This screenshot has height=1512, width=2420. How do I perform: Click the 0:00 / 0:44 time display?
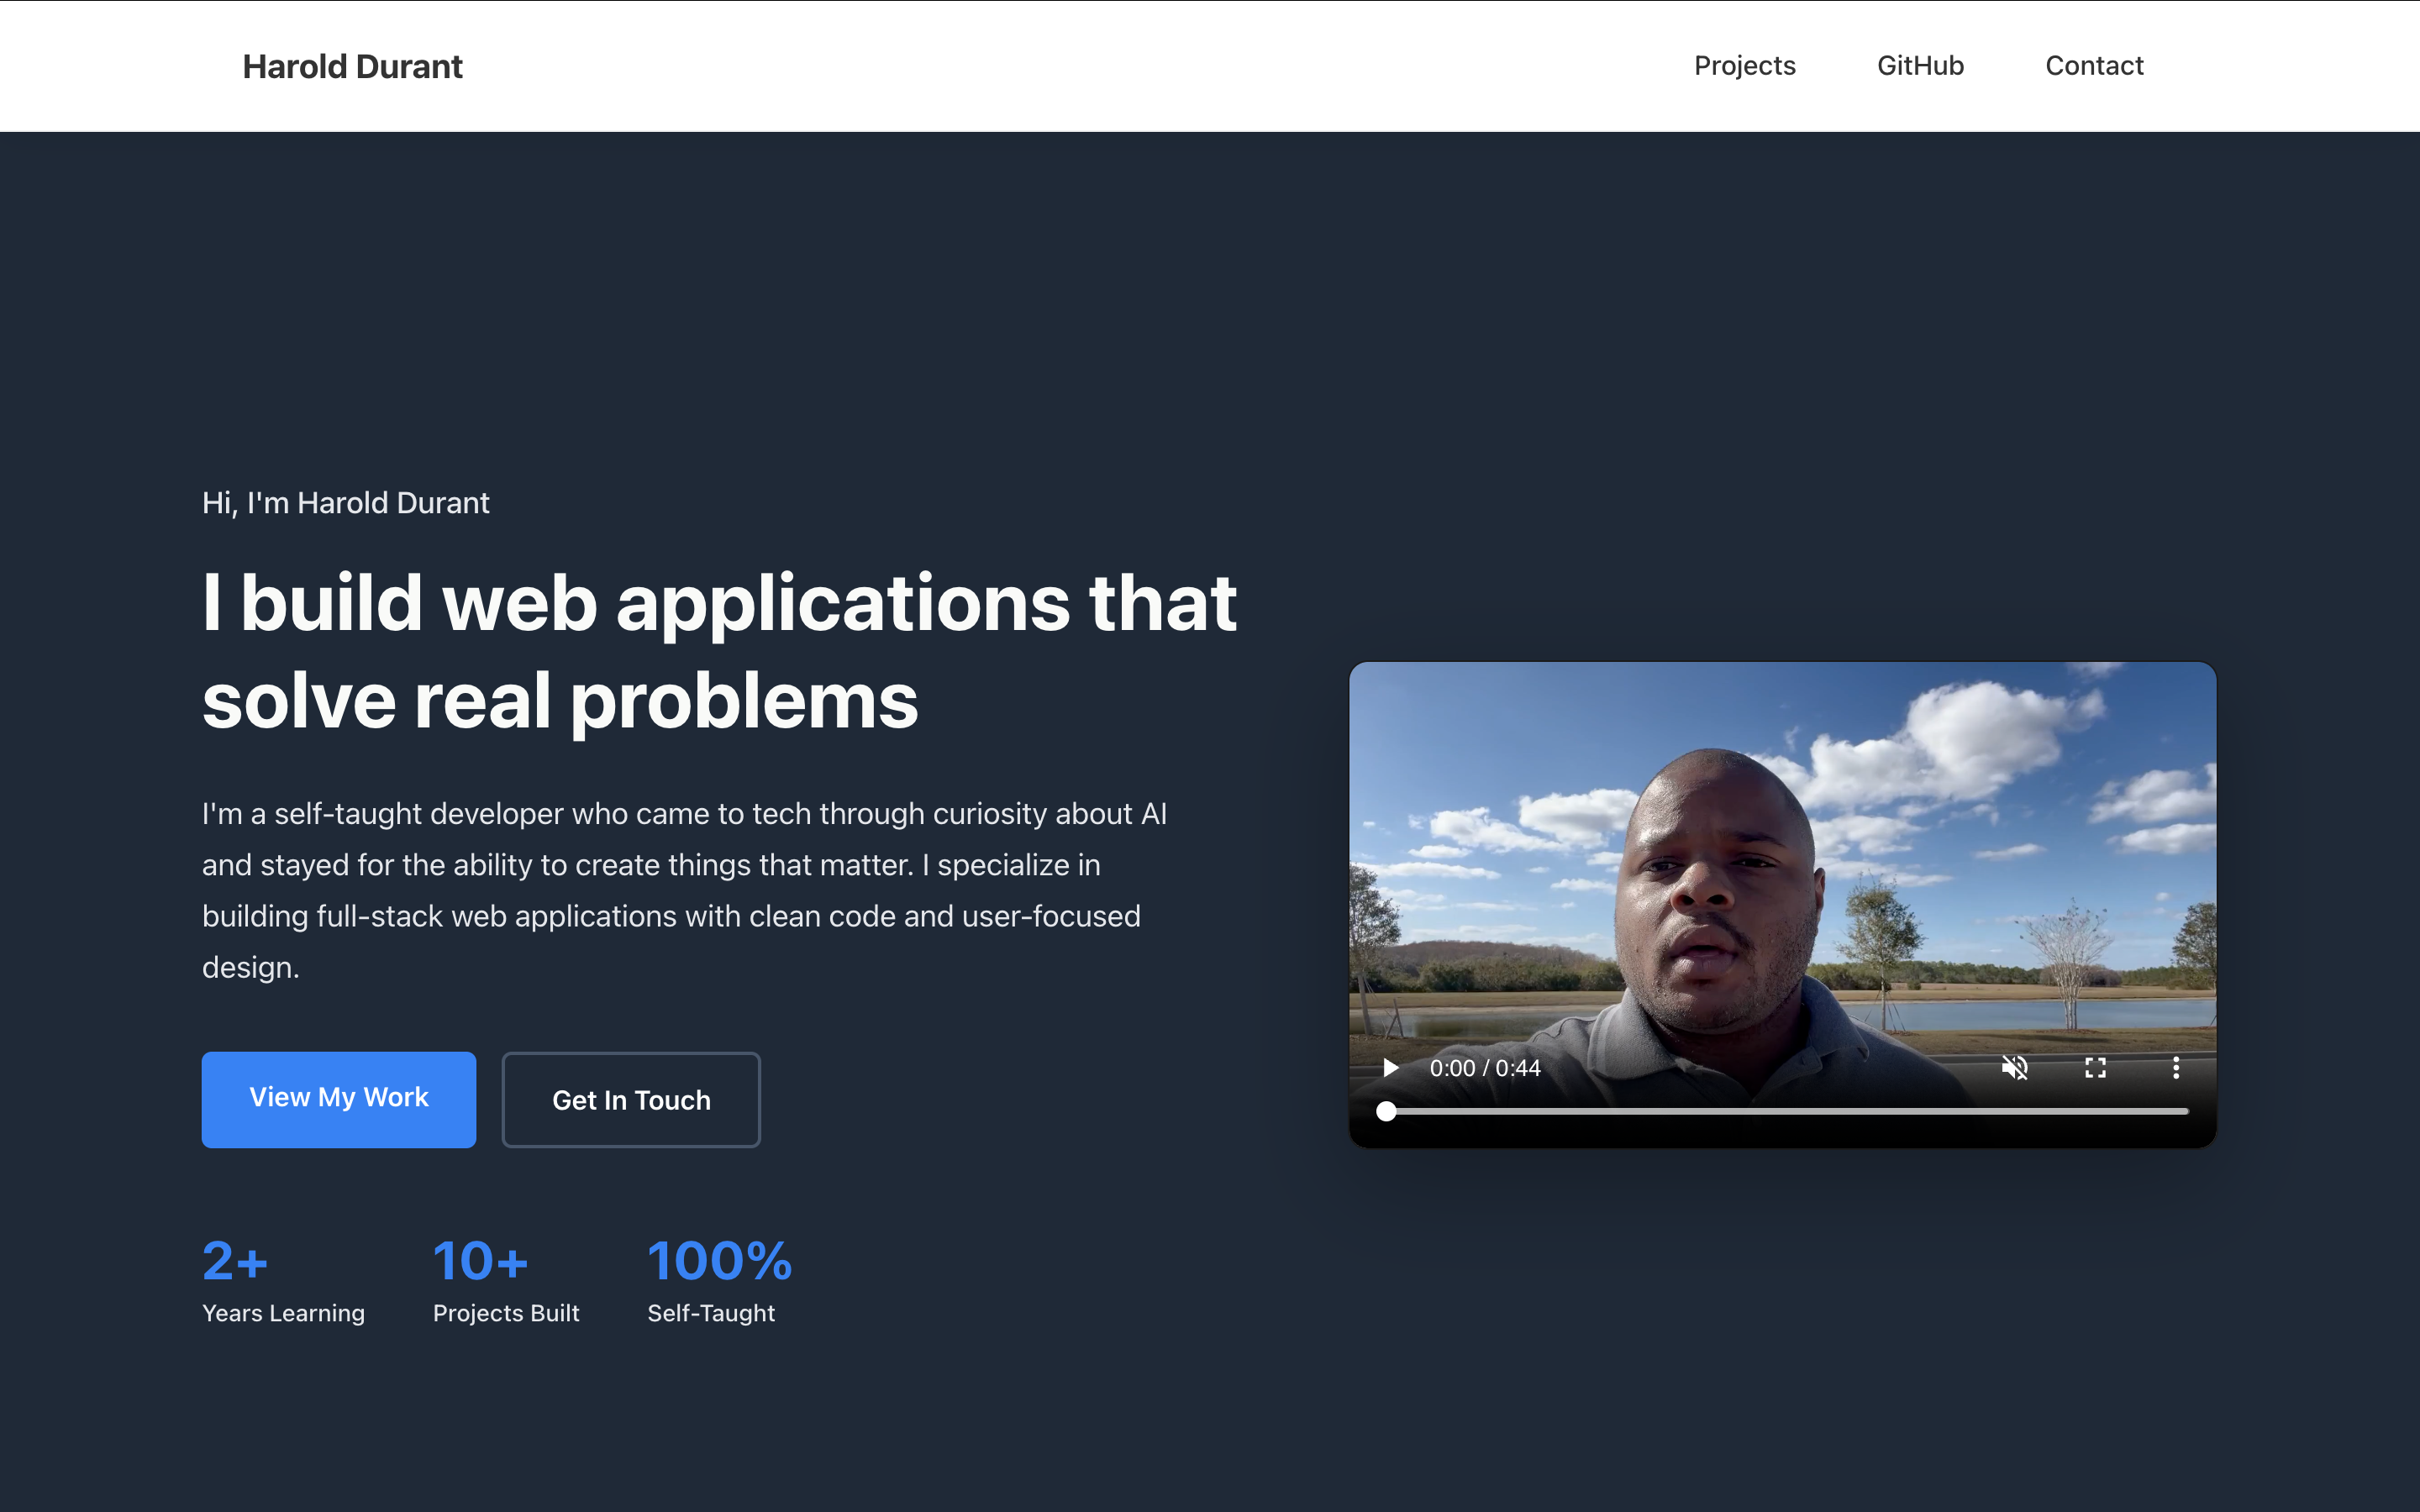click(1484, 1068)
